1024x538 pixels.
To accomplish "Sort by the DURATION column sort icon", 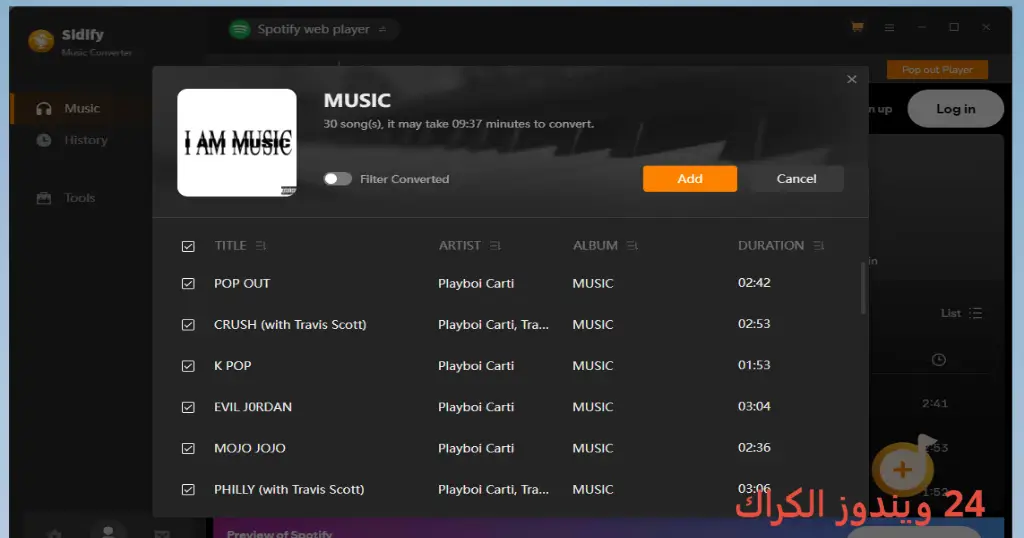I will 819,246.
